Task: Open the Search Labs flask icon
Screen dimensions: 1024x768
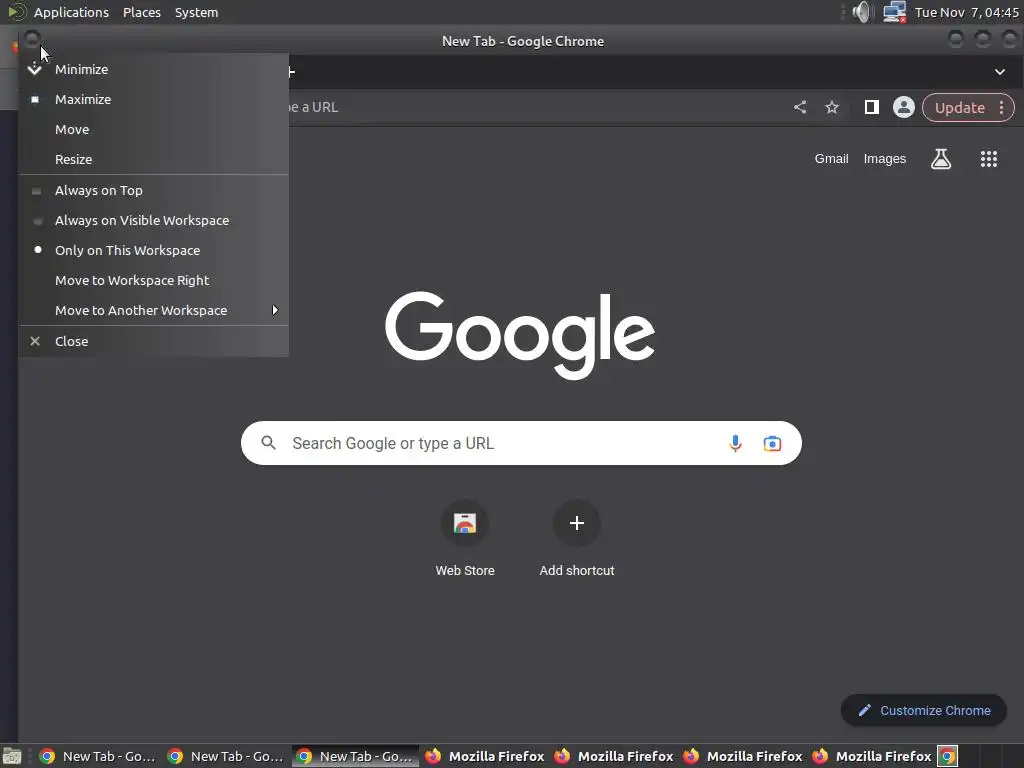Action: point(941,159)
